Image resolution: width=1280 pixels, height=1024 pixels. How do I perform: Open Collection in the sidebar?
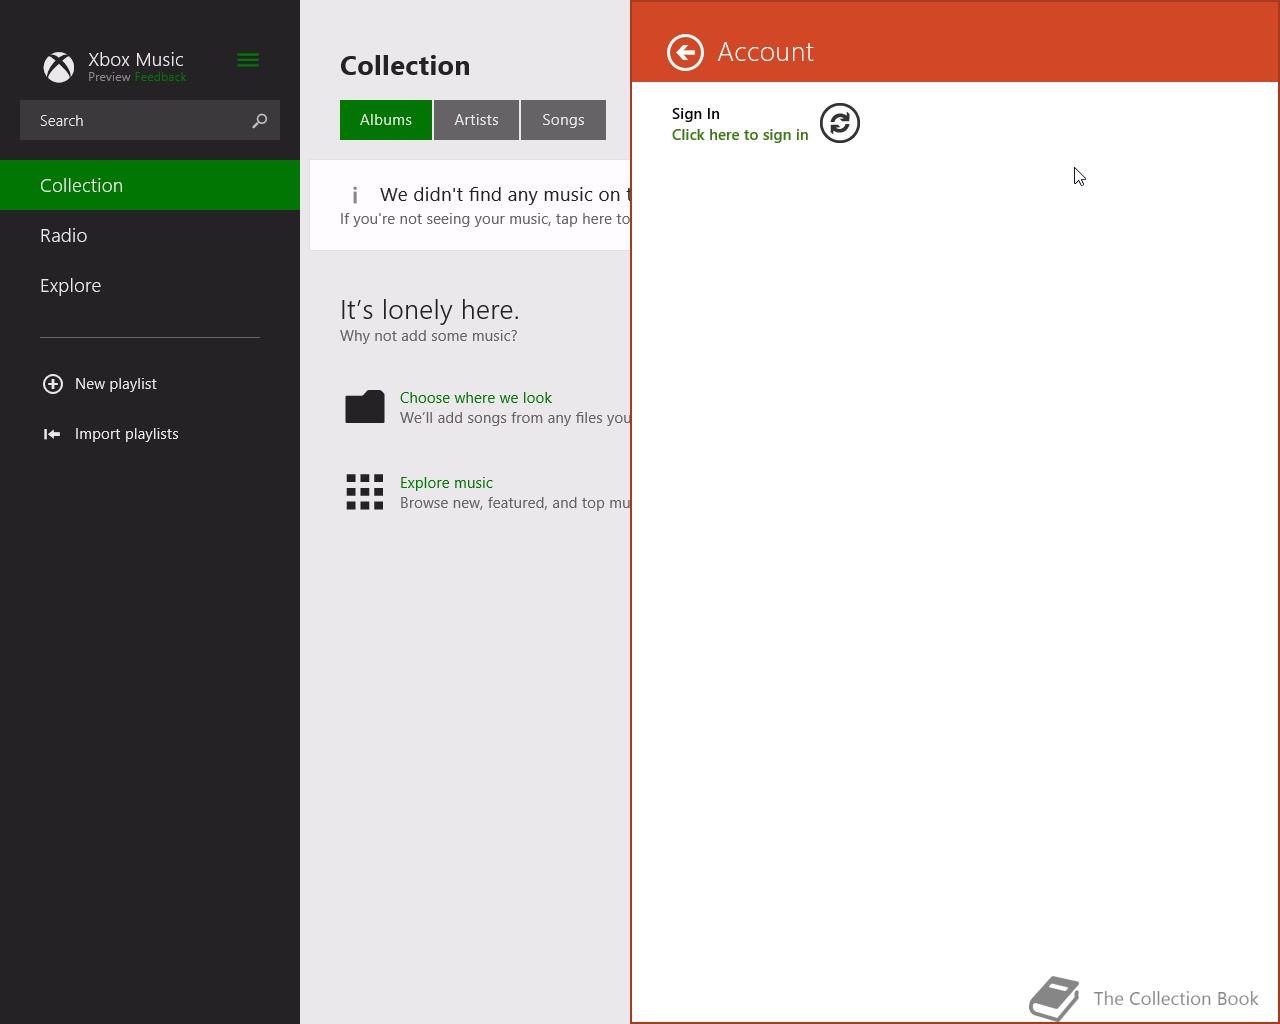pos(150,185)
